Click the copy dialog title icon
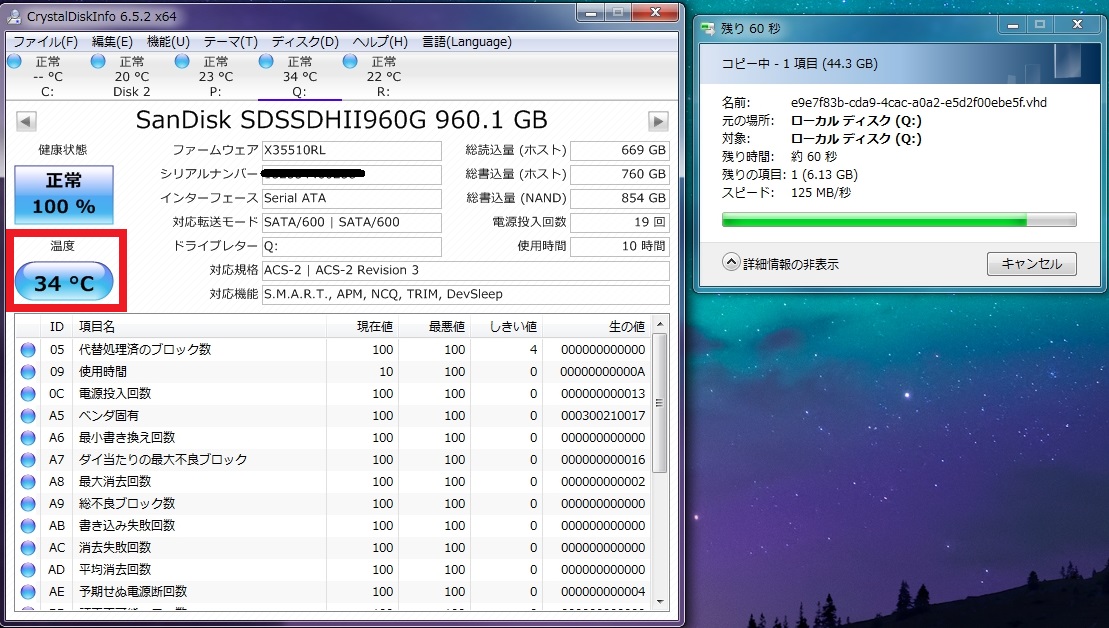 click(708, 28)
